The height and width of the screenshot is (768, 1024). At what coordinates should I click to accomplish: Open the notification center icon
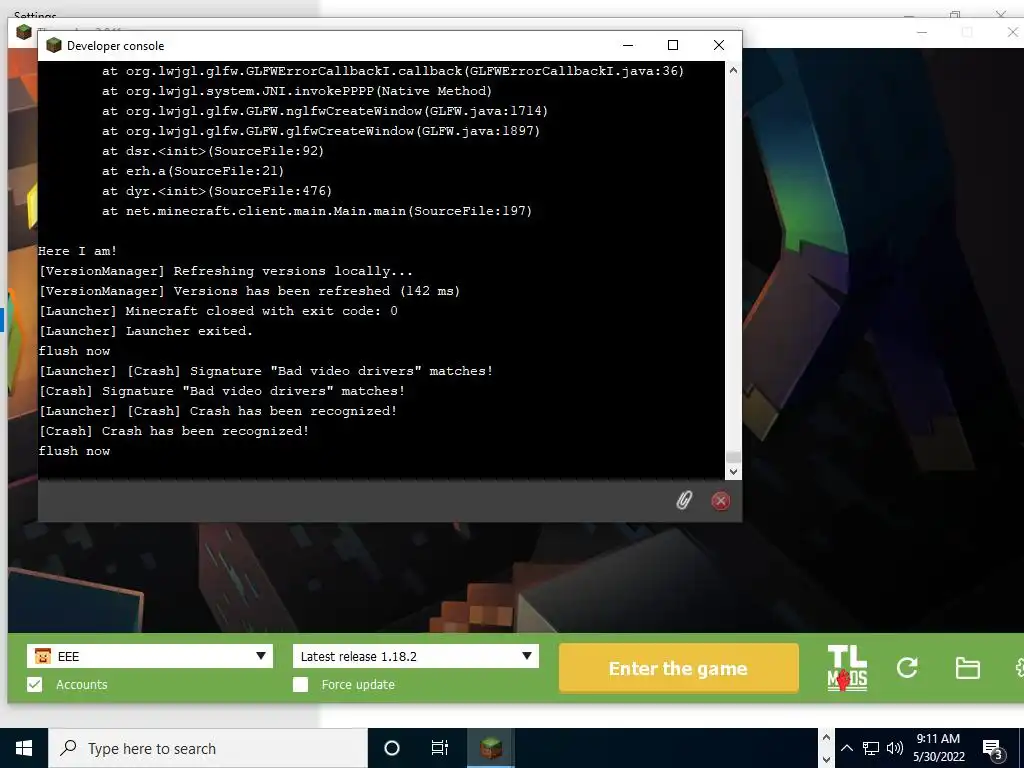coord(993,750)
